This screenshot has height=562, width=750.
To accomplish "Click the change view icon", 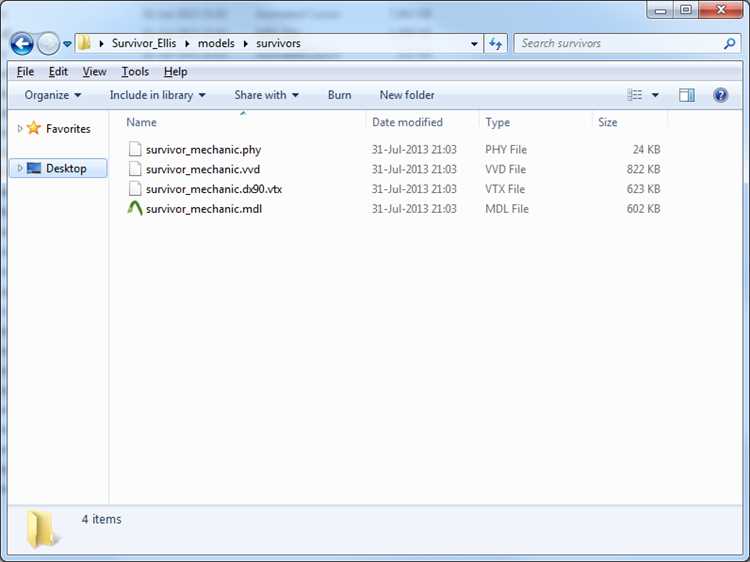I will (x=635, y=95).
